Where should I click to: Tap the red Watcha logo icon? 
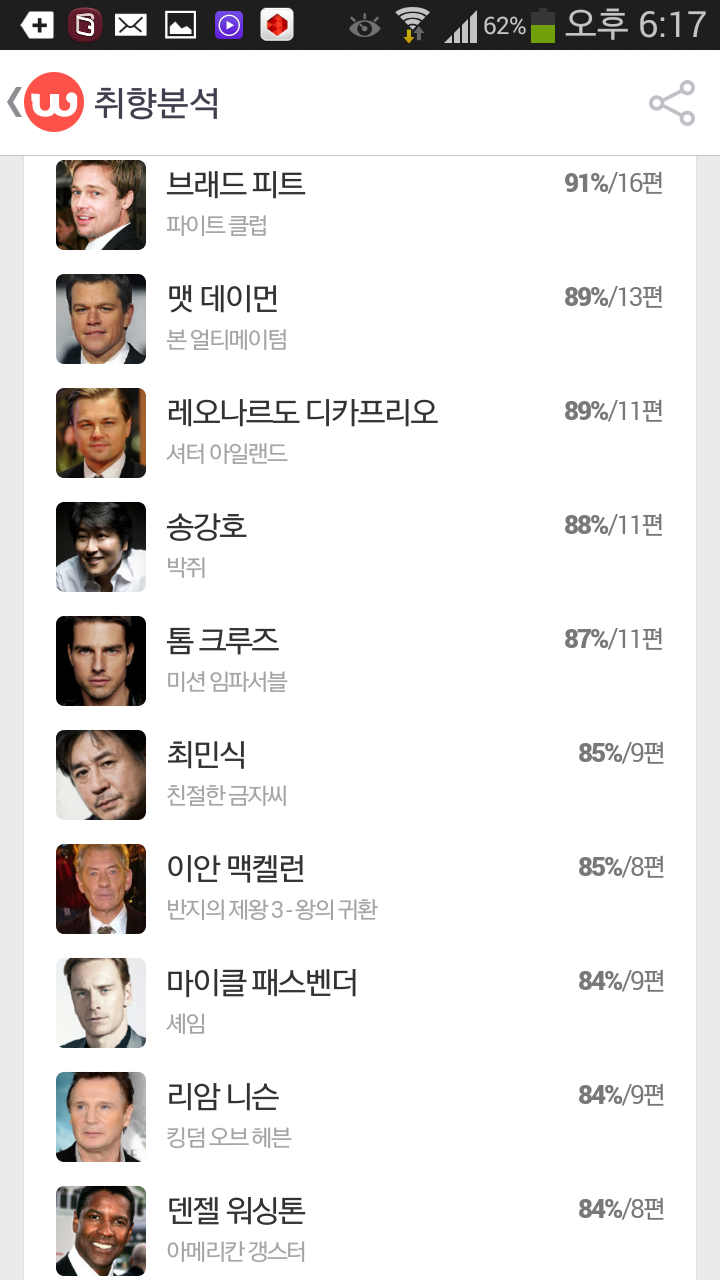[x=54, y=102]
